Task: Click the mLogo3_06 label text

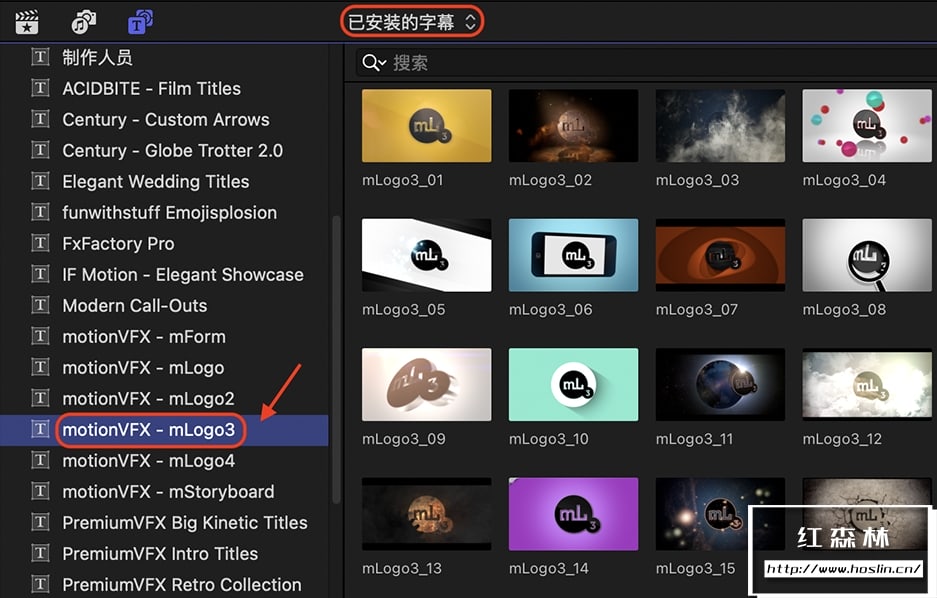Action: (x=550, y=309)
